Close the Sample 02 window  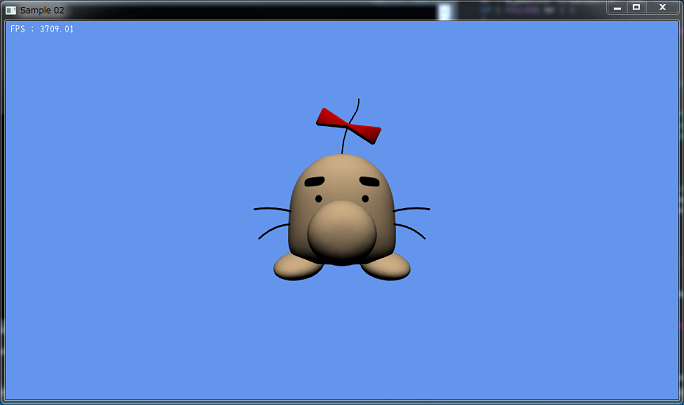click(x=662, y=7)
